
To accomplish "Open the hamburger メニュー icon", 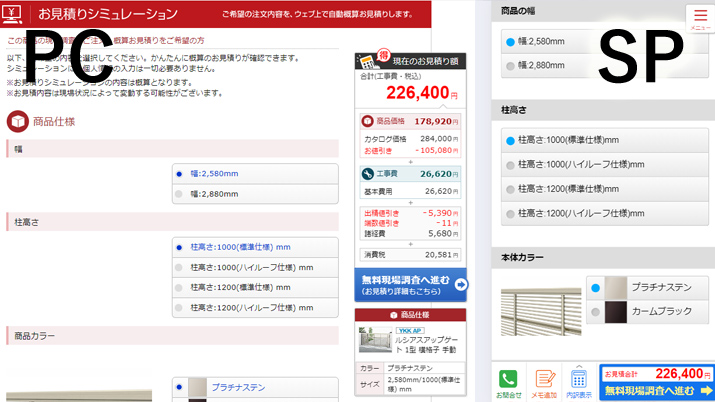I will (699, 19).
